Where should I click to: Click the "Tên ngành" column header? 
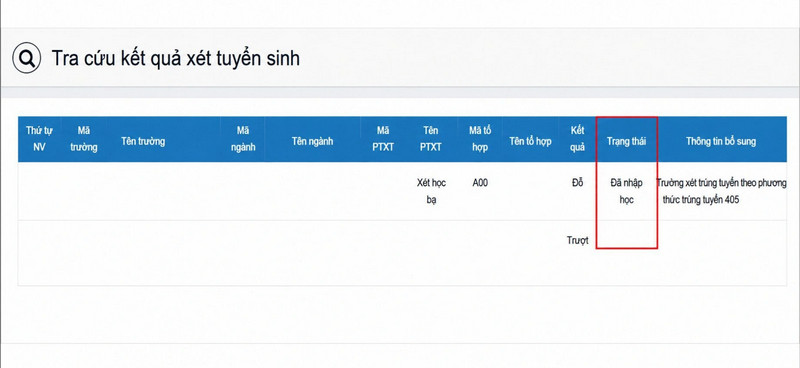tap(312, 141)
